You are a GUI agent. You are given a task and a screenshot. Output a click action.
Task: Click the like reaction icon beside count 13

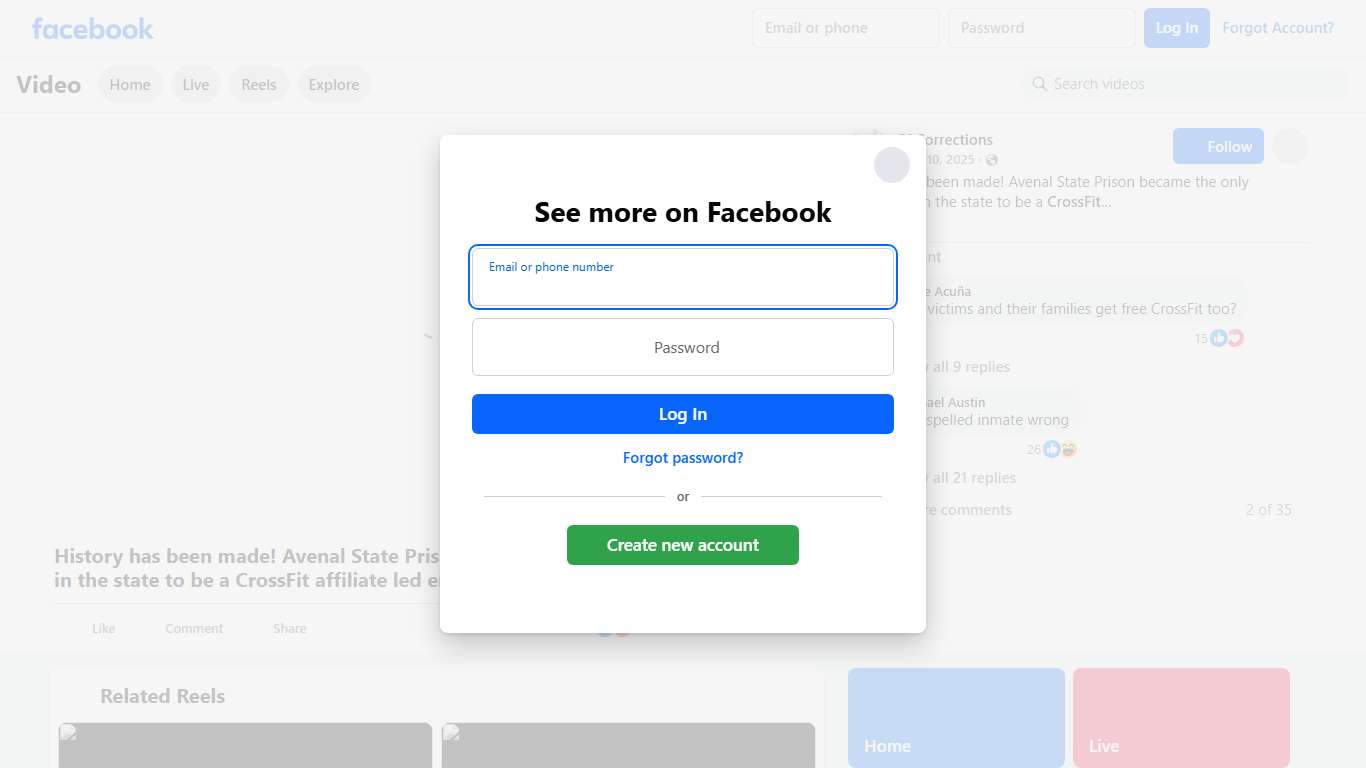(x=1218, y=338)
